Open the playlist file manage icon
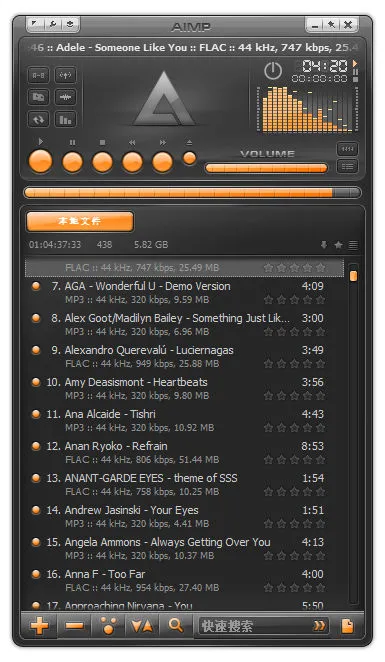This screenshot has width=385, height=662. (347, 626)
